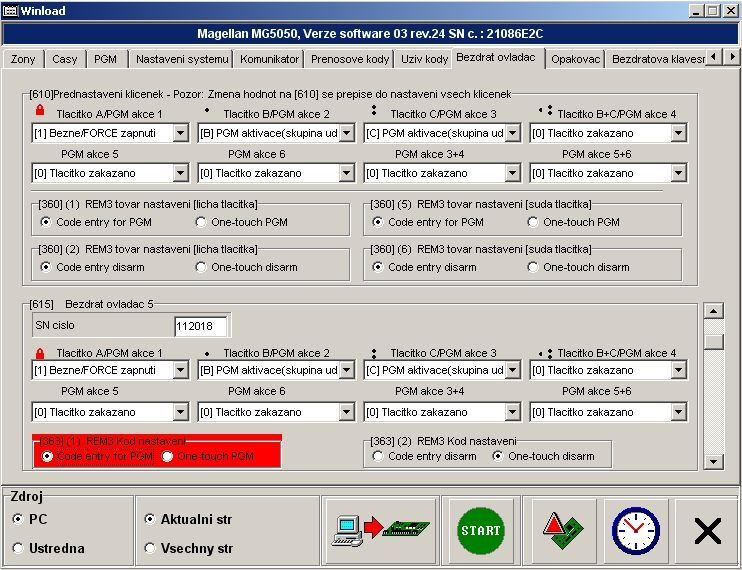Viewport: 742px width, 570px height.
Task: Enable One-touch PGM under [360] (1)
Action: click(x=202, y=221)
